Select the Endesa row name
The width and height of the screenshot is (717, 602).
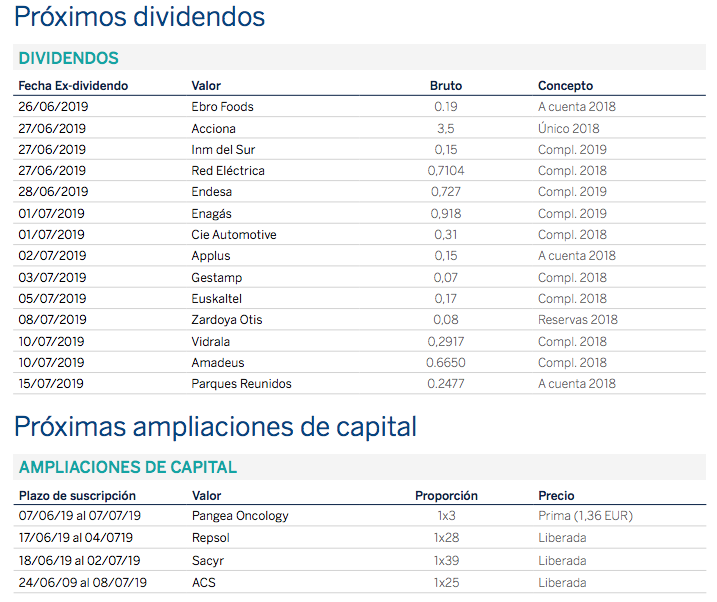coord(212,192)
